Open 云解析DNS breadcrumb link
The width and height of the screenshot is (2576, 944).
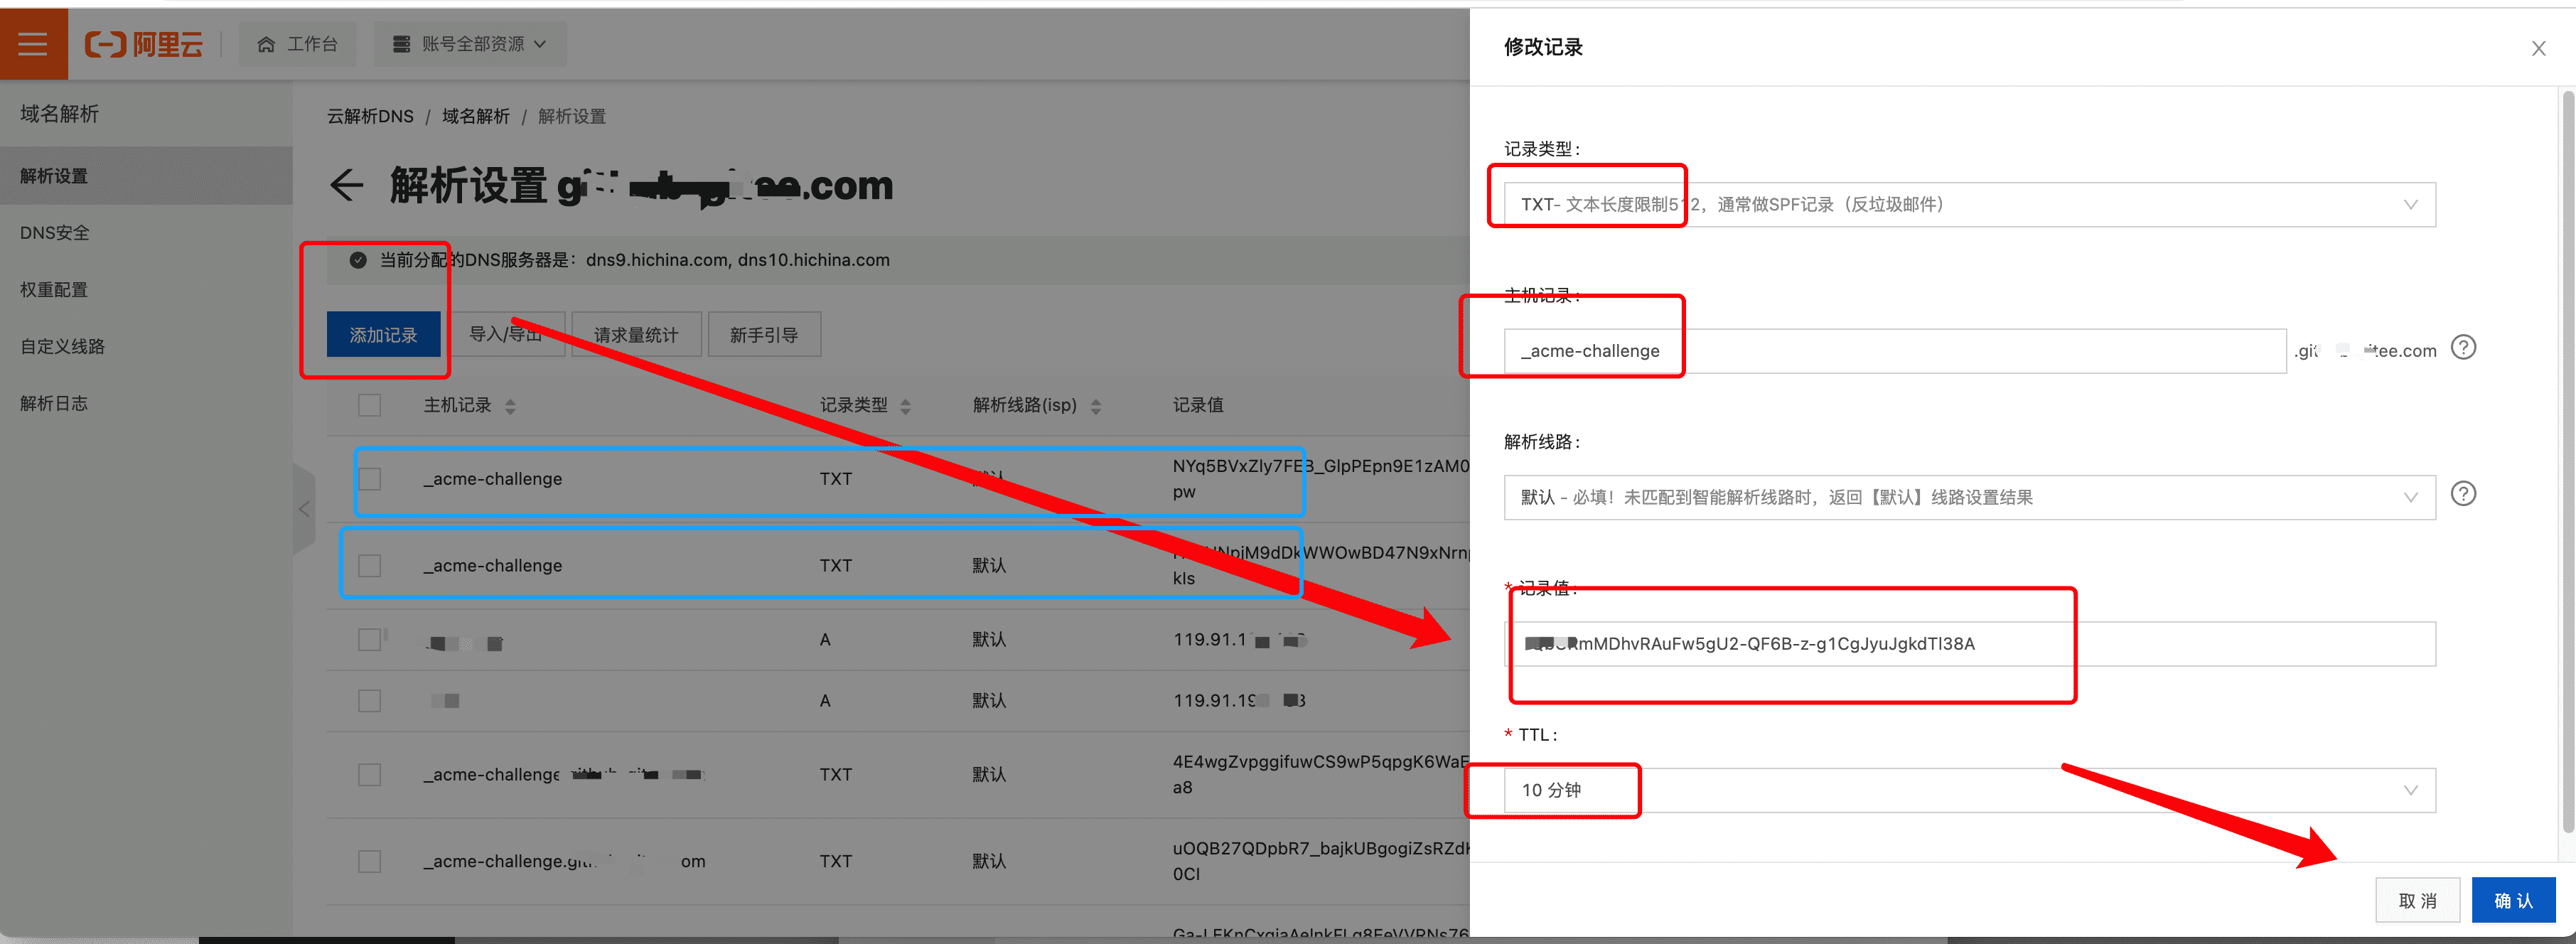tap(370, 116)
